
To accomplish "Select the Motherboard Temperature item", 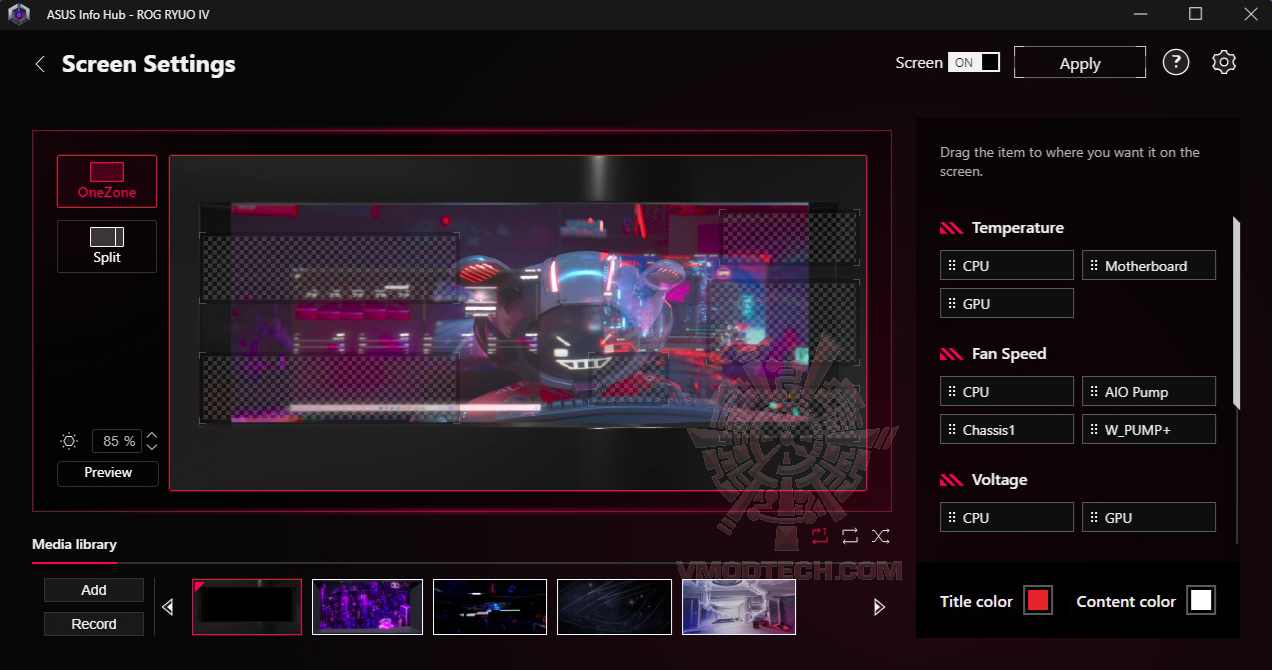I will coord(1149,265).
